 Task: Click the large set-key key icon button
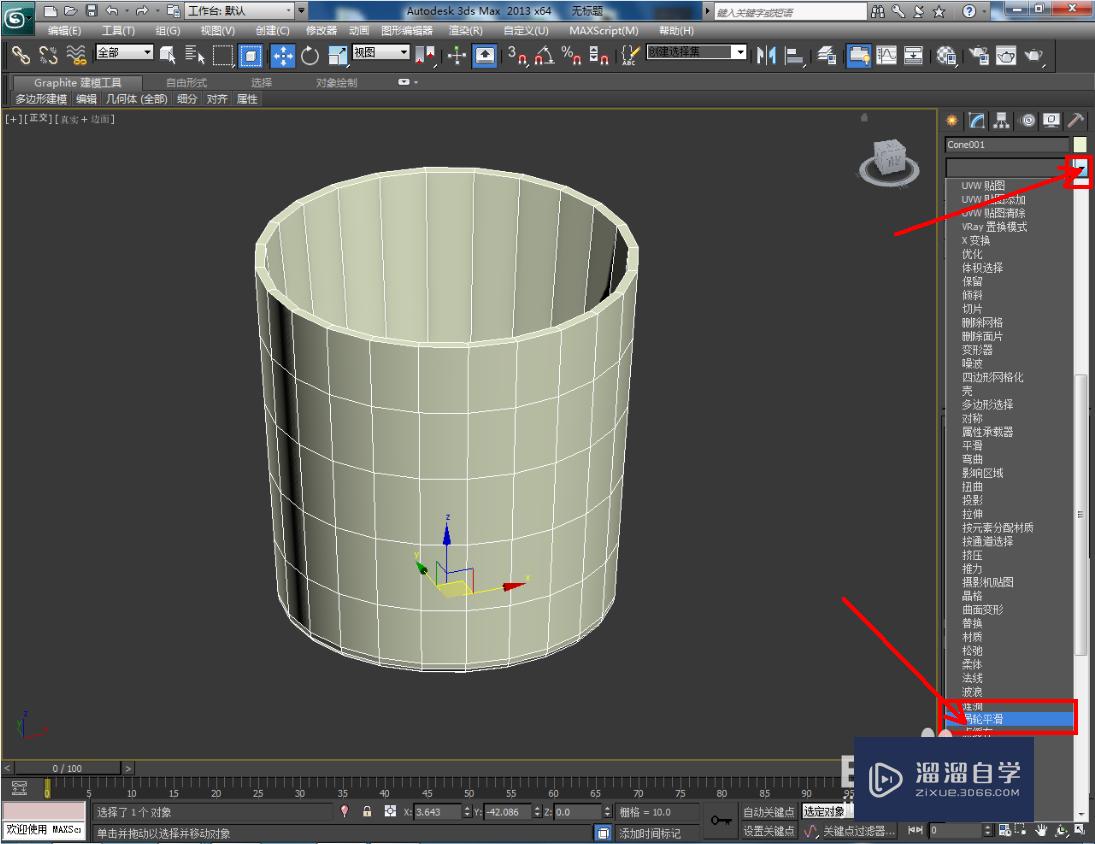721,820
